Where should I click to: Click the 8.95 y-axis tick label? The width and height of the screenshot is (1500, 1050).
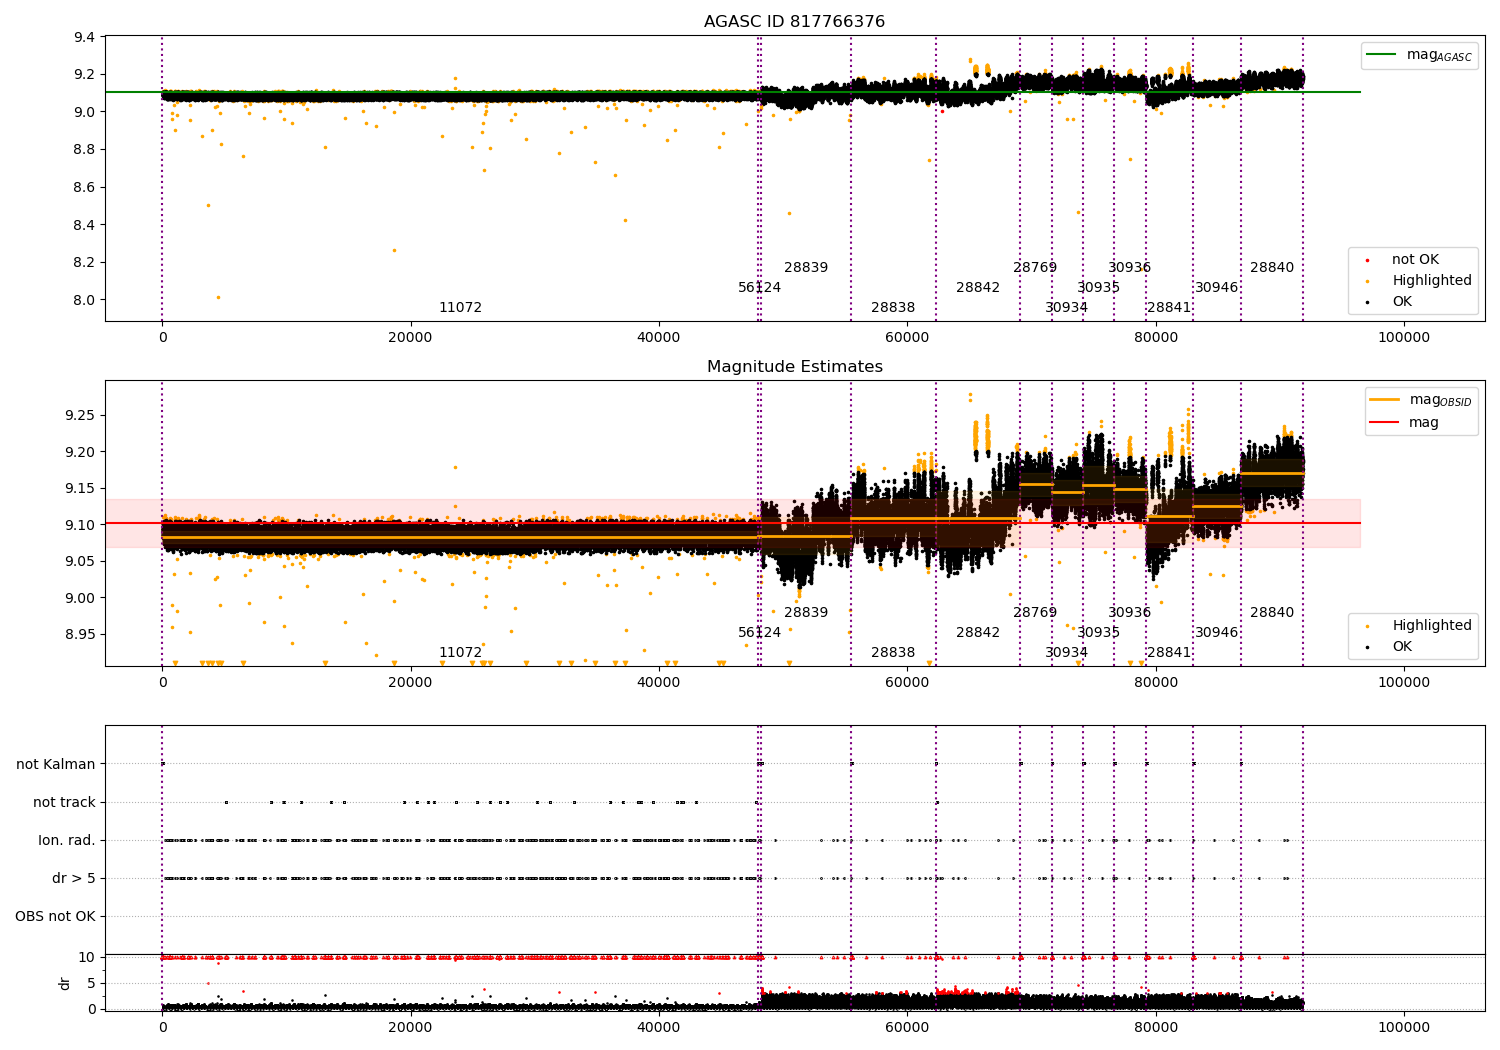tap(81, 635)
